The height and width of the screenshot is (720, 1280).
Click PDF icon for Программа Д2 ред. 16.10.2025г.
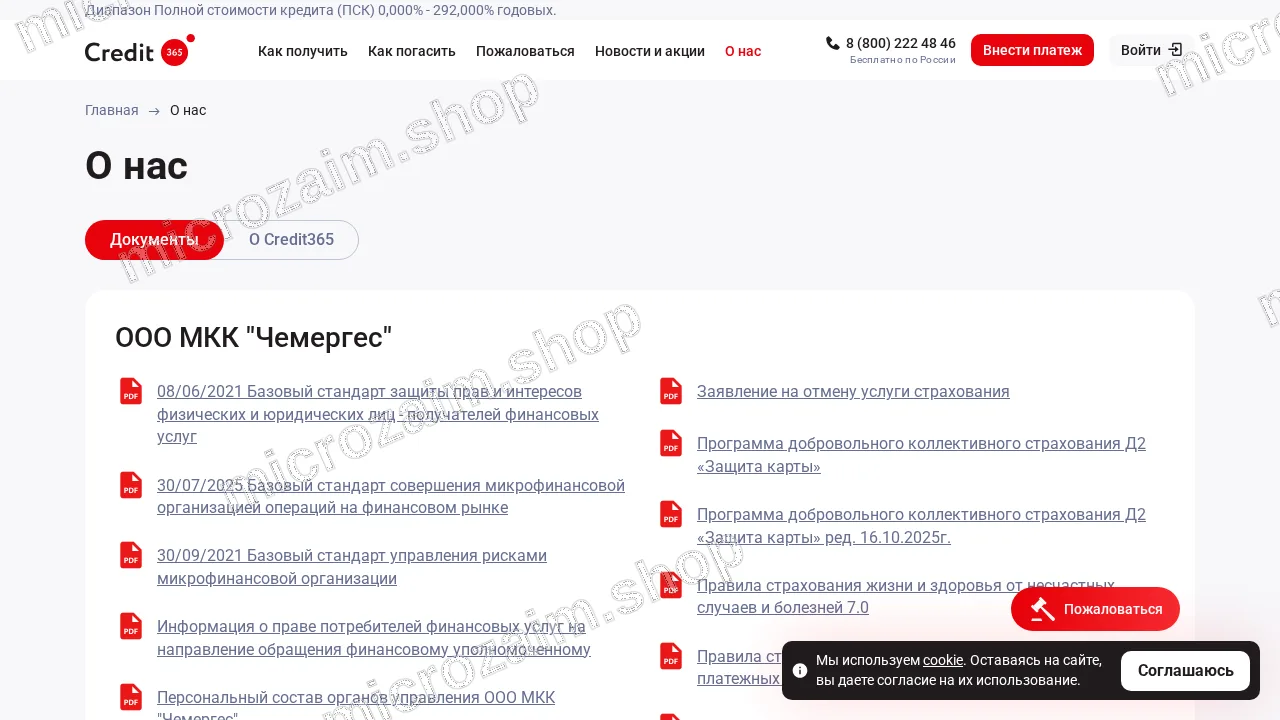tap(671, 514)
